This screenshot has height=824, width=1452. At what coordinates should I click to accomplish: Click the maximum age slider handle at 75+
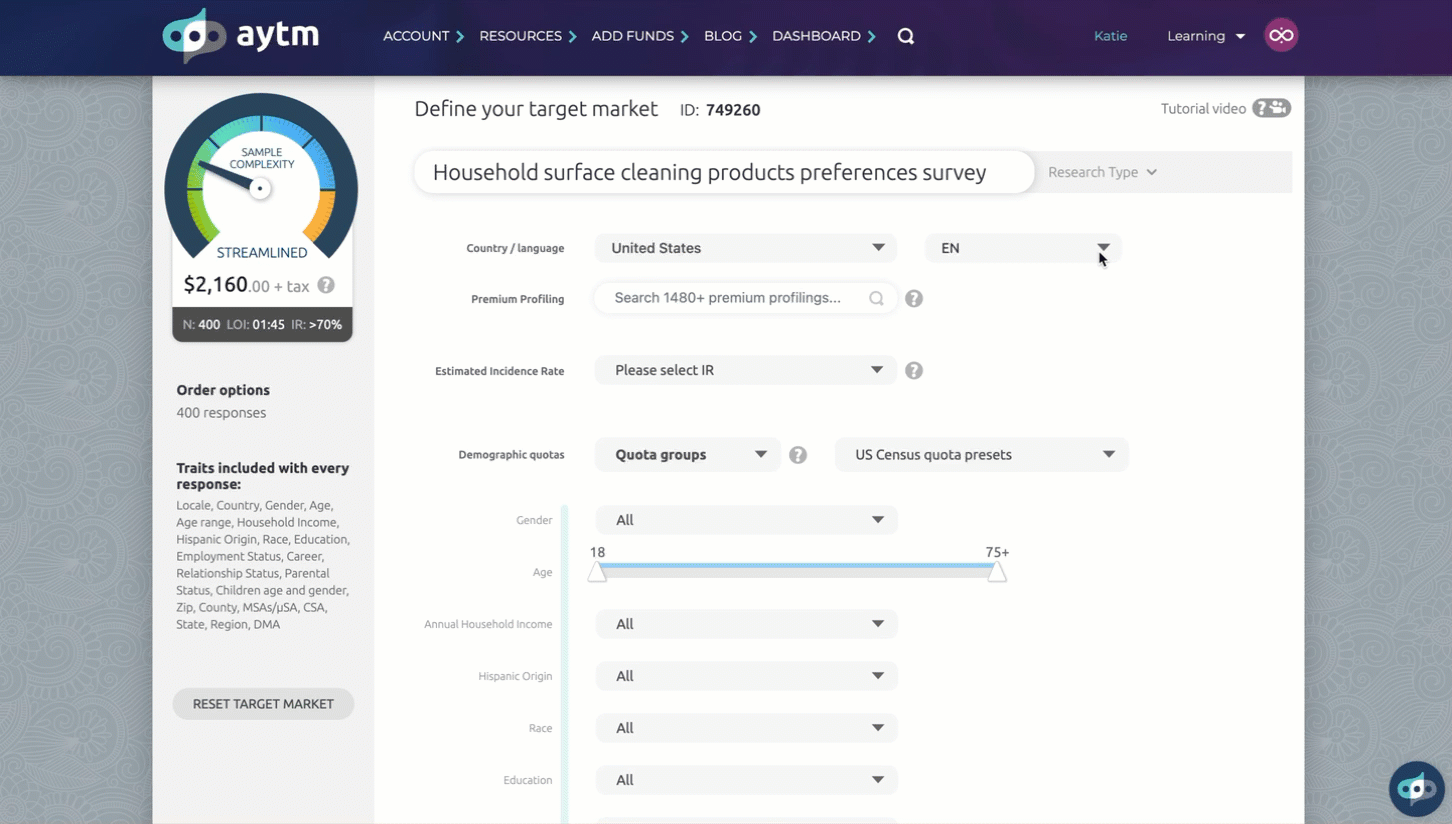click(x=996, y=572)
